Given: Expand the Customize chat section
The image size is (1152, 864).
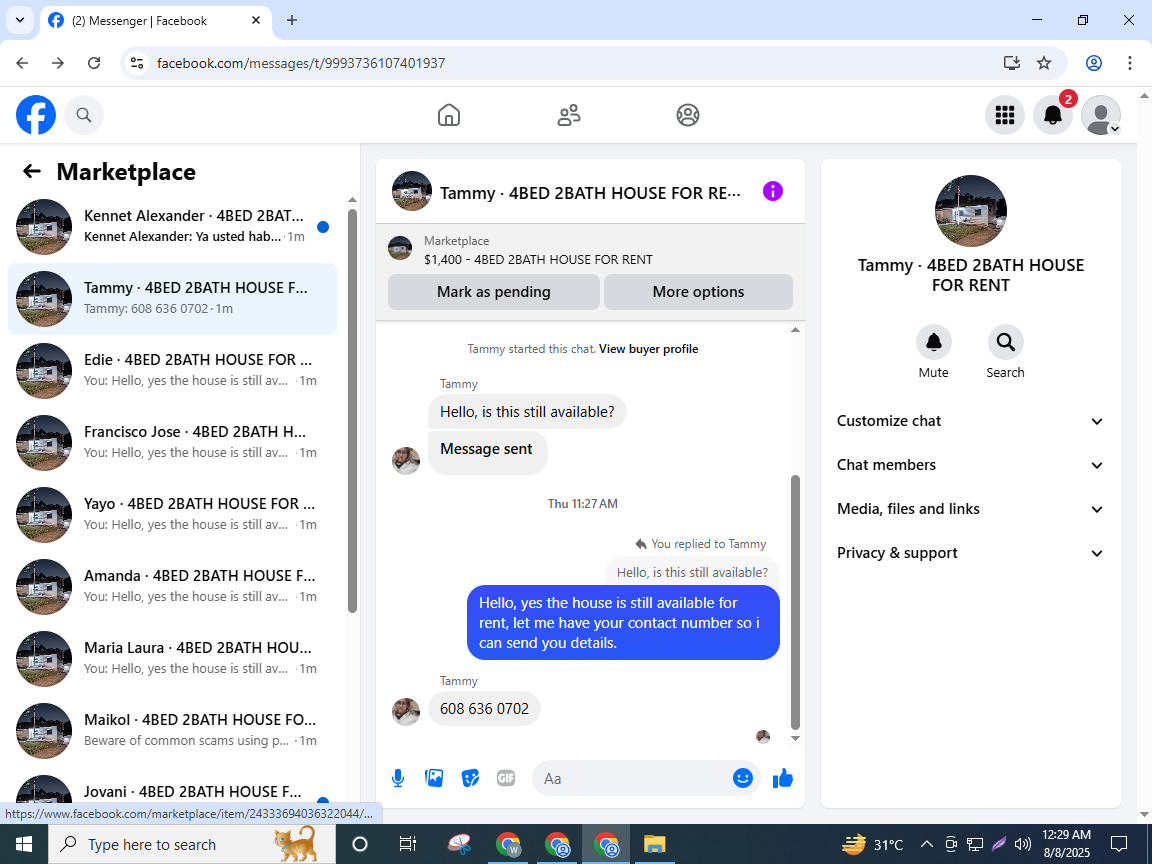Looking at the screenshot, I should pyautogui.click(x=970, y=421).
